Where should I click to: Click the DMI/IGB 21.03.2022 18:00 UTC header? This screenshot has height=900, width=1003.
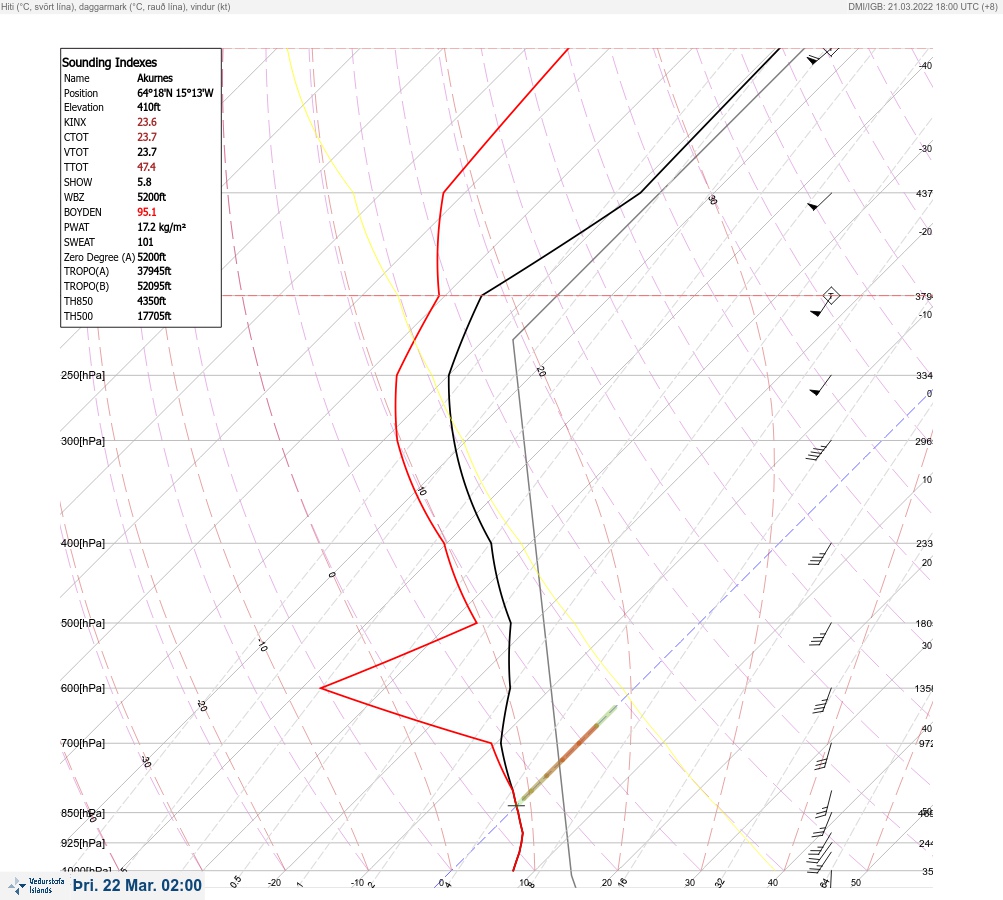pyautogui.click(x=923, y=6)
